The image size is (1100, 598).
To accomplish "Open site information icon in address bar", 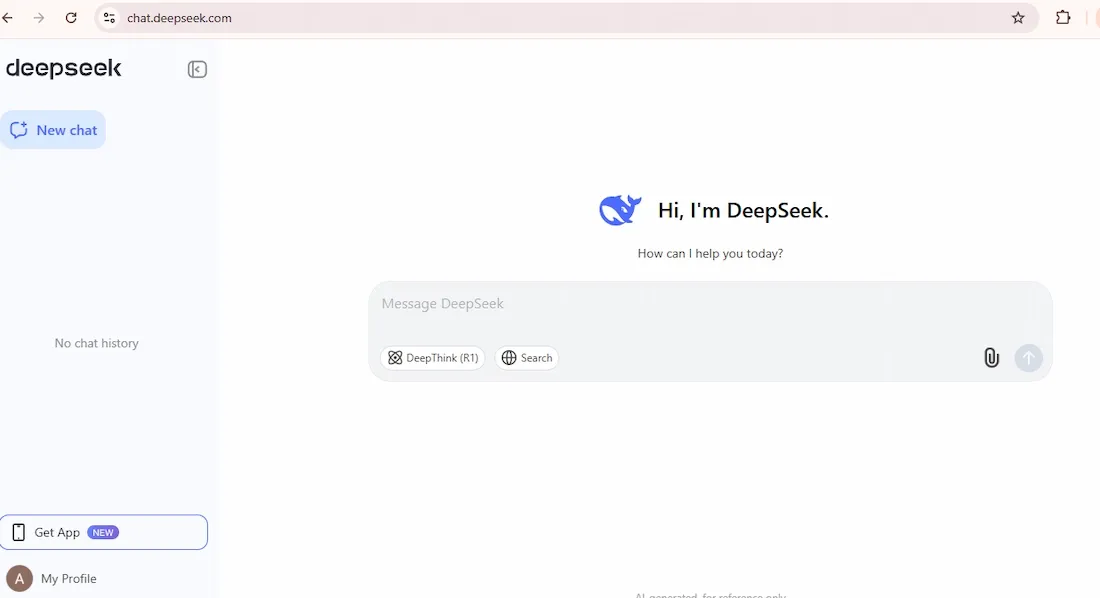I will (x=109, y=18).
